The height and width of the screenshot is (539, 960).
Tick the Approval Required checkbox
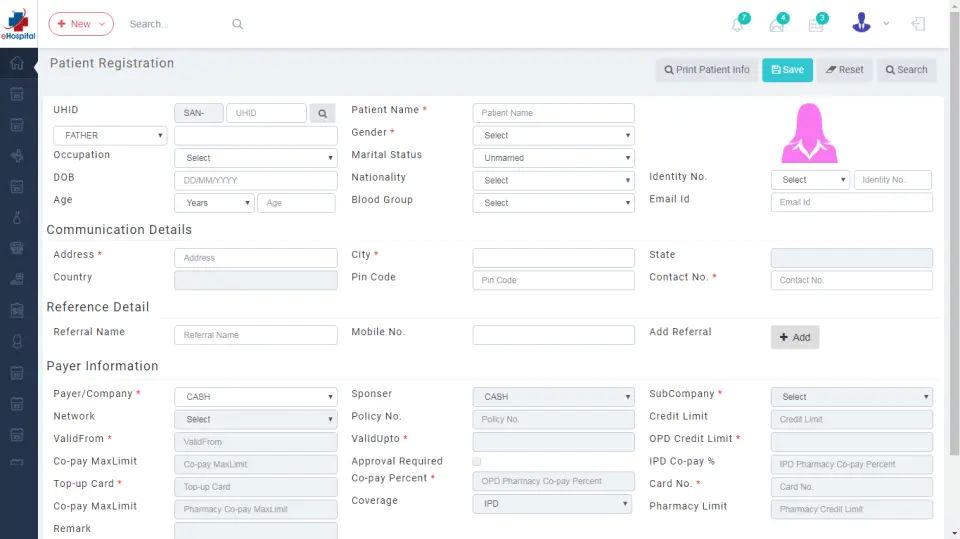pos(477,461)
